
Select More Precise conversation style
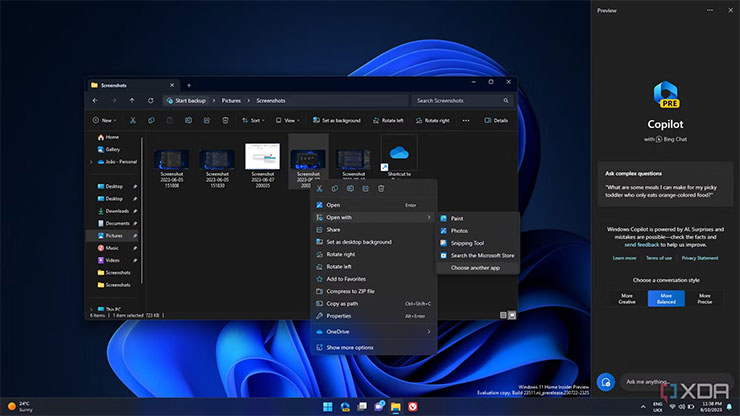[705, 298]
